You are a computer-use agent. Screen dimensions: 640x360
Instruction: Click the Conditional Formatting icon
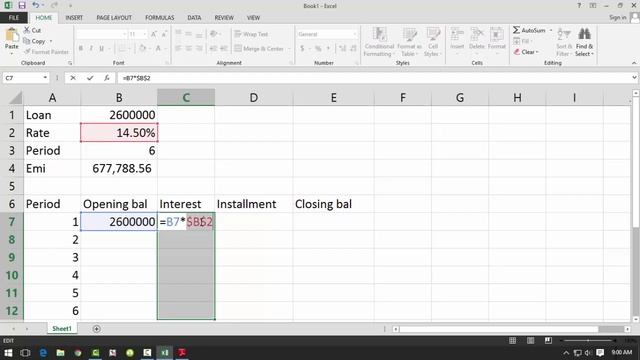click(379, 34)
